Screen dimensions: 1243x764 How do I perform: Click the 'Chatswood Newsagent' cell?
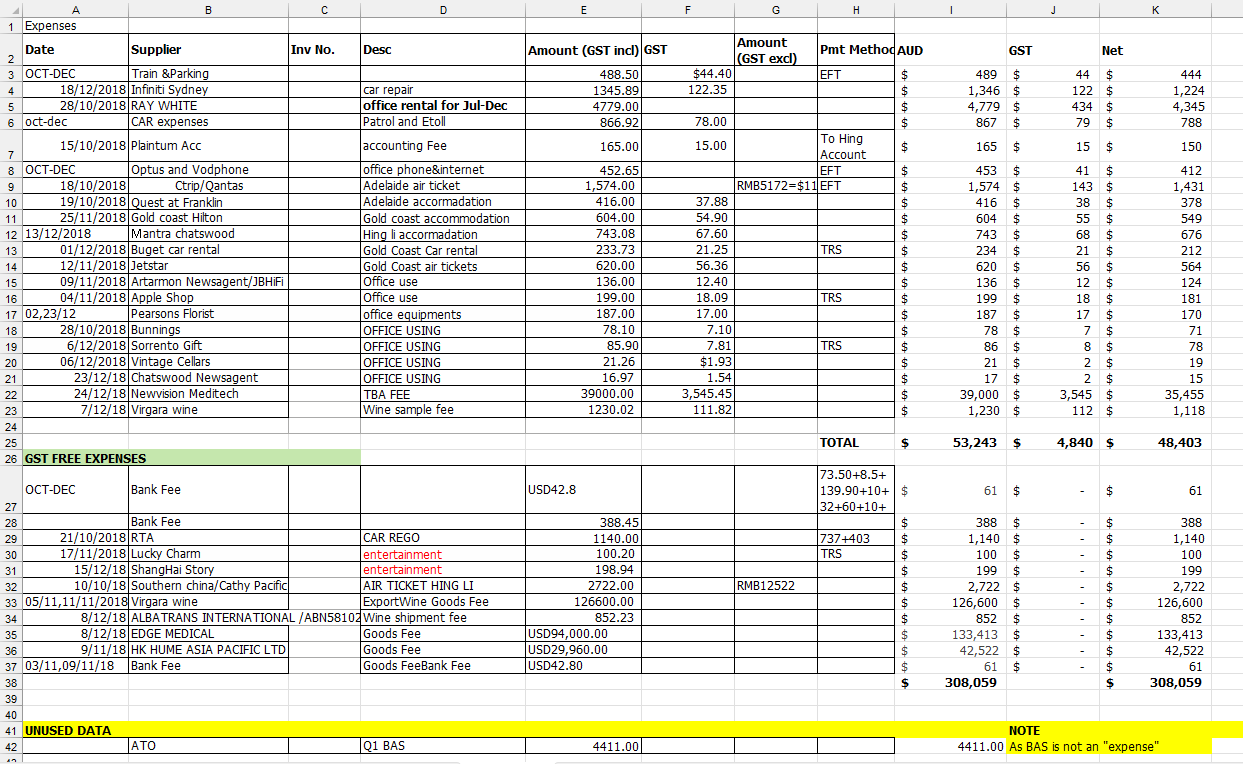[208, 378]
